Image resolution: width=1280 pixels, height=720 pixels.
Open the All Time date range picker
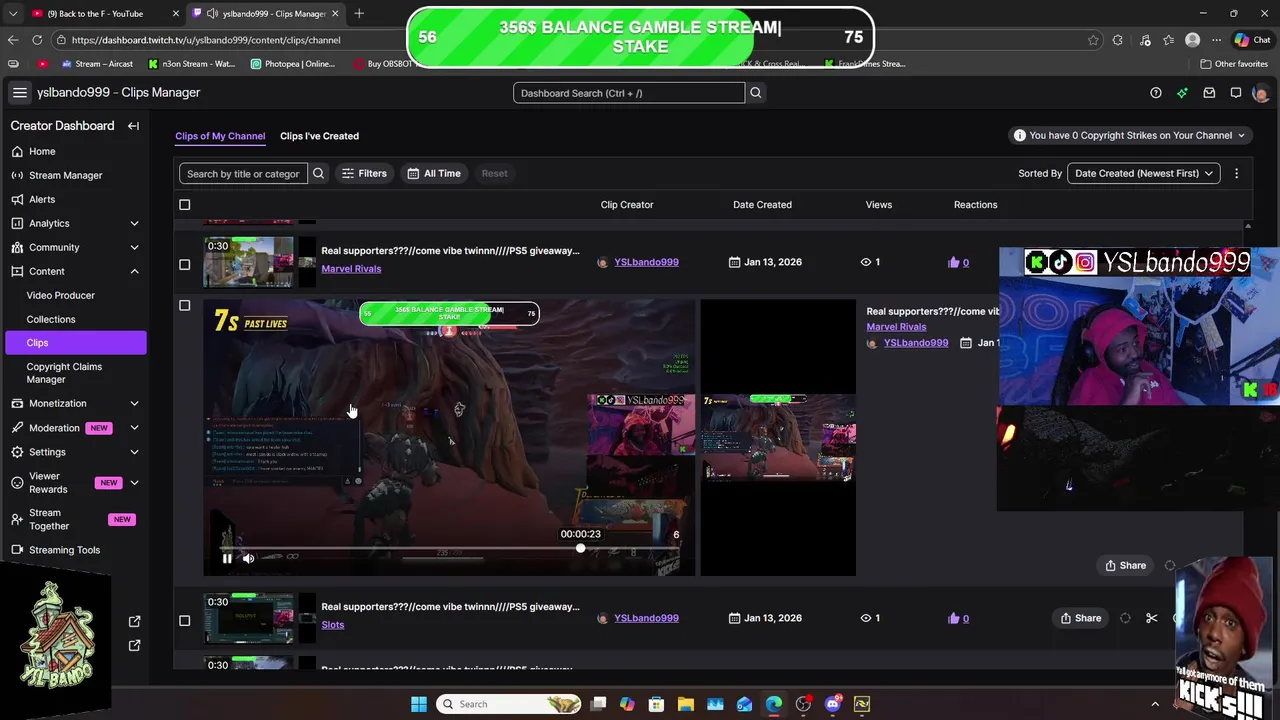433,174
